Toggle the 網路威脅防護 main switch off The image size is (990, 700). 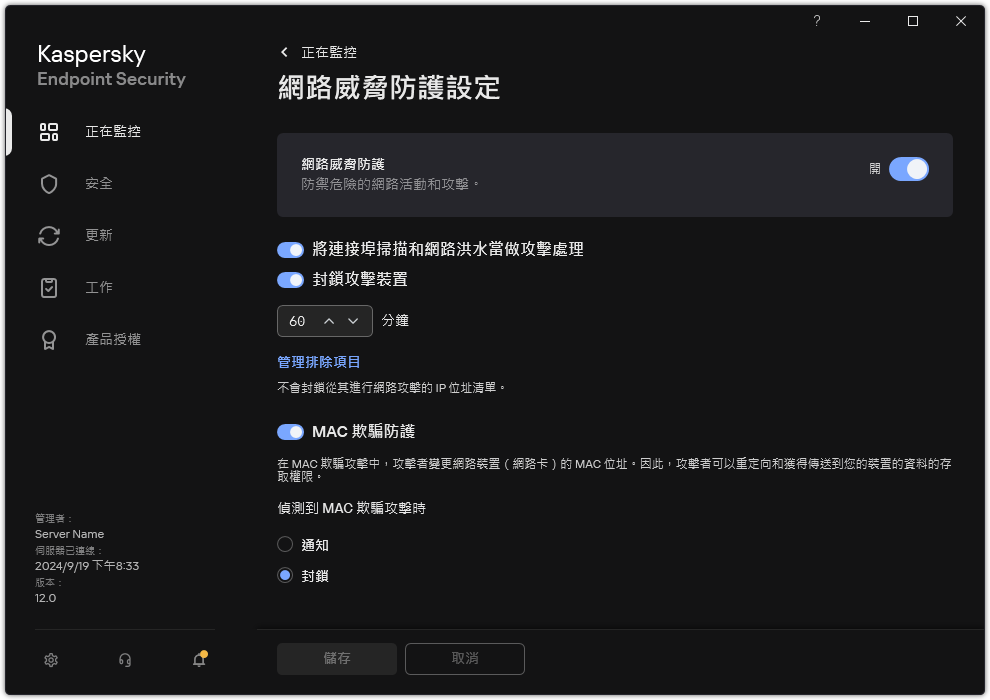coord(908,169)
